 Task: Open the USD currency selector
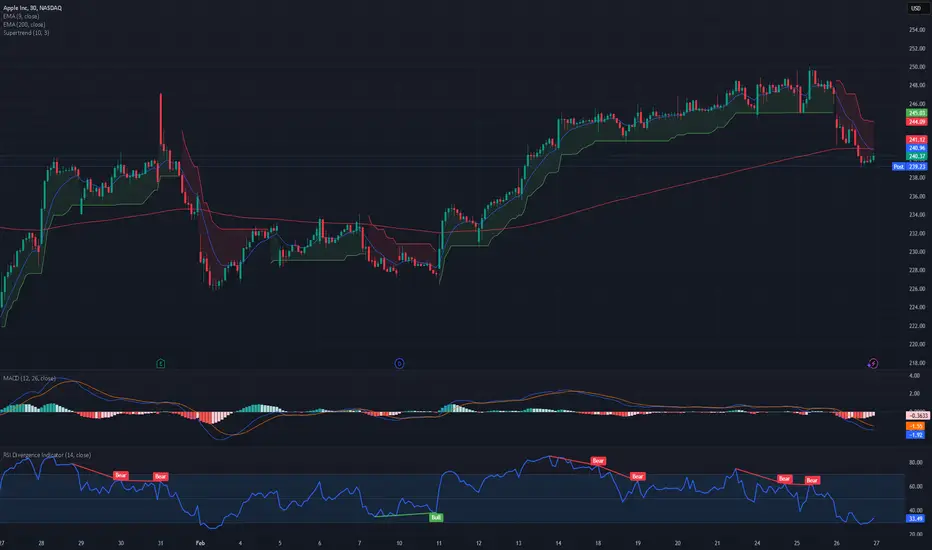pos(916,8)
